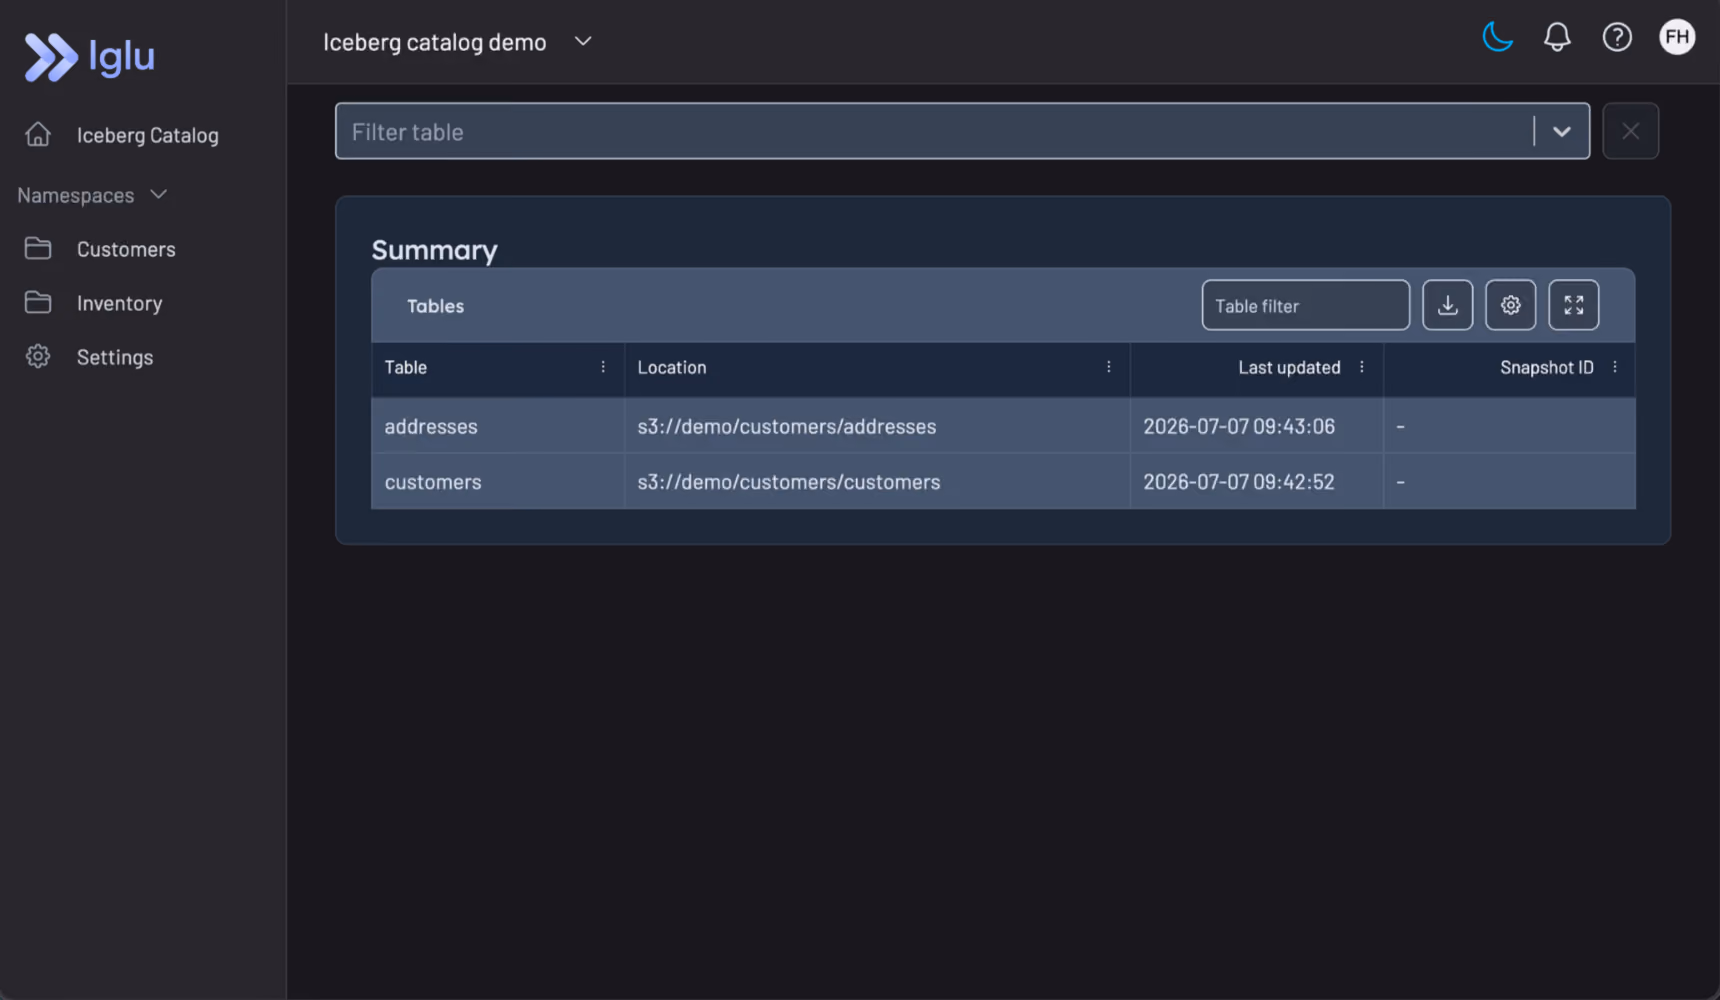The width and height of the screenshot is (1720, 1000).
Task: Click the Customers folder icon
Action: pos(38,248)
